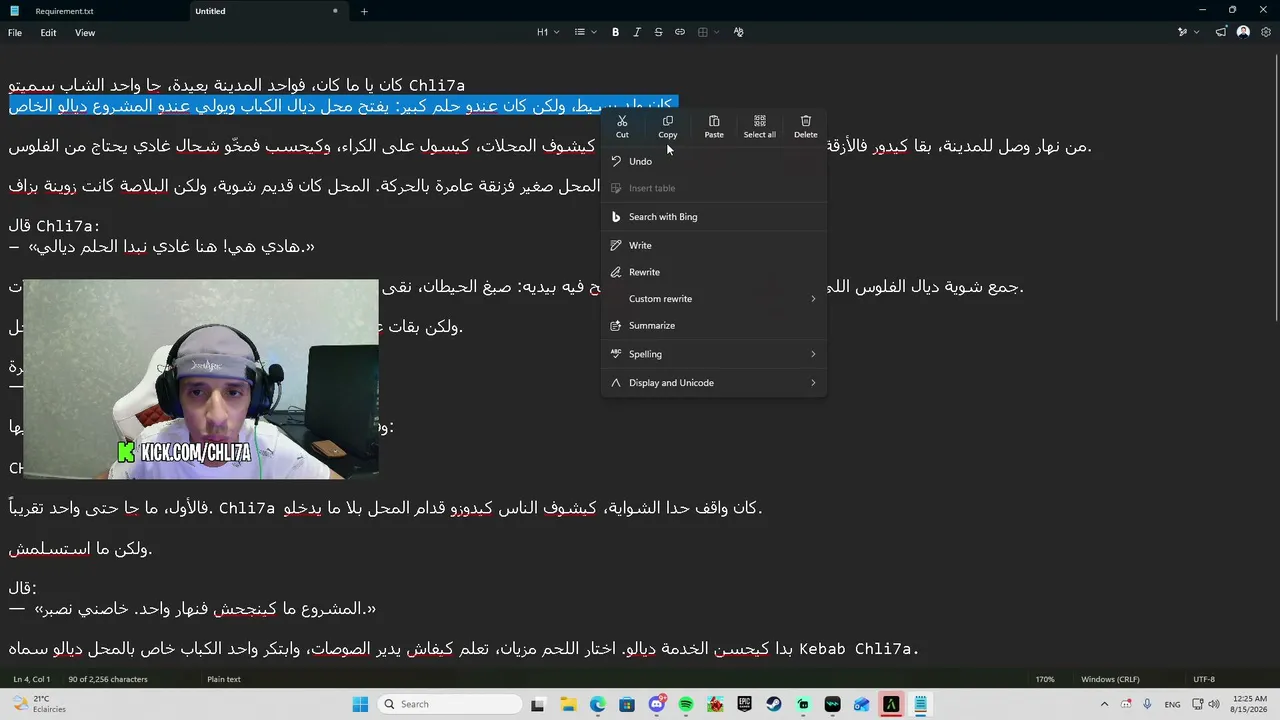
Task: Click the Kebab Chli7a text line
Action: pyautogui.click(x=463, y=649)
